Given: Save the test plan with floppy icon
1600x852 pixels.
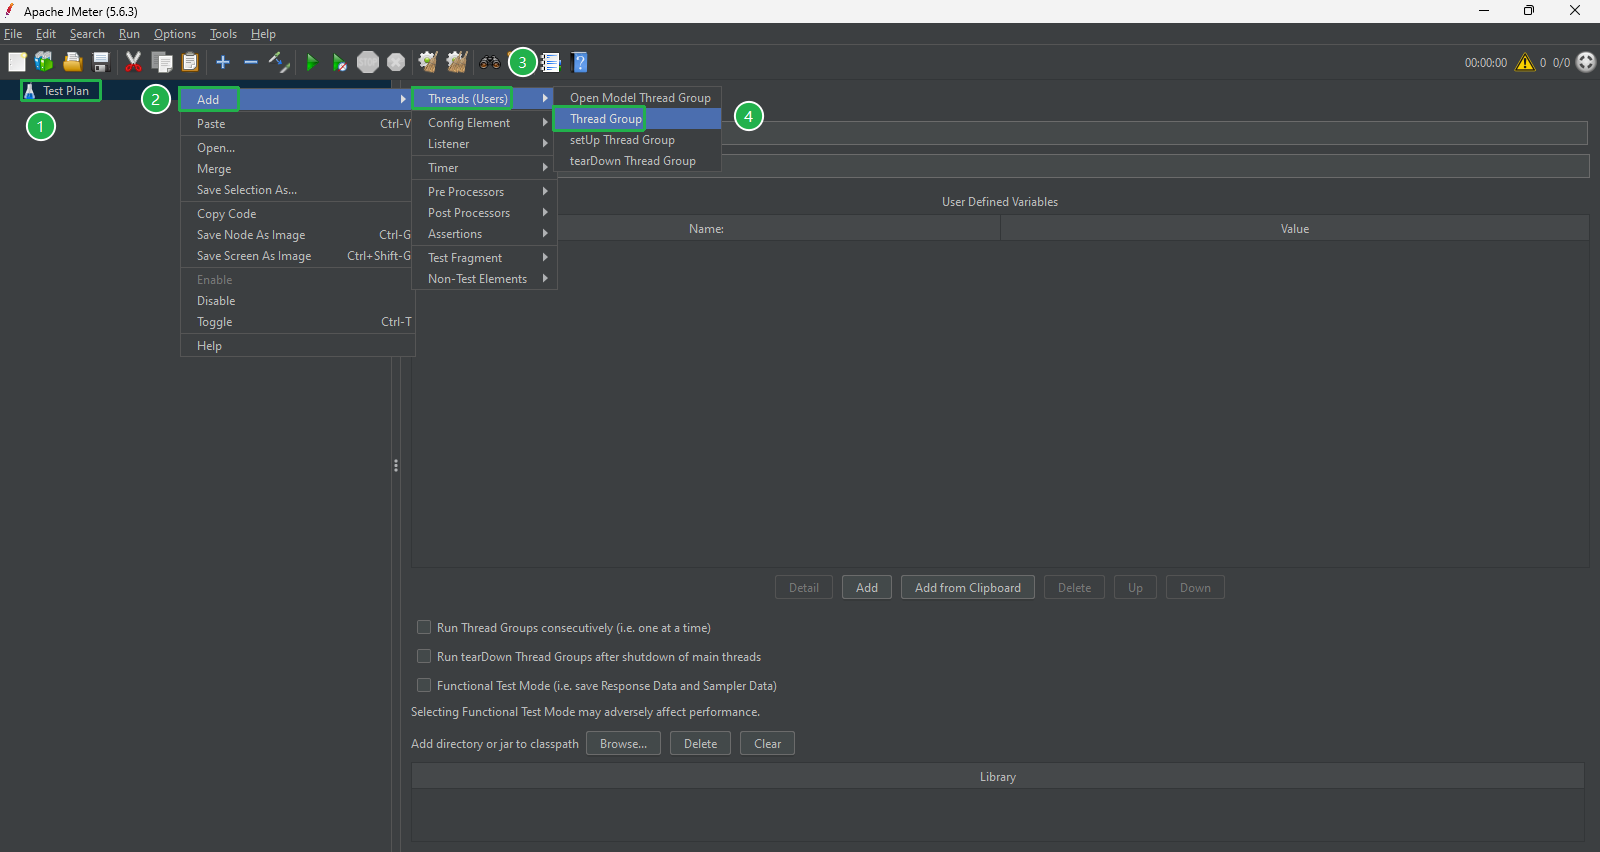Looking at the screenshot, I should tap(100, 62).
